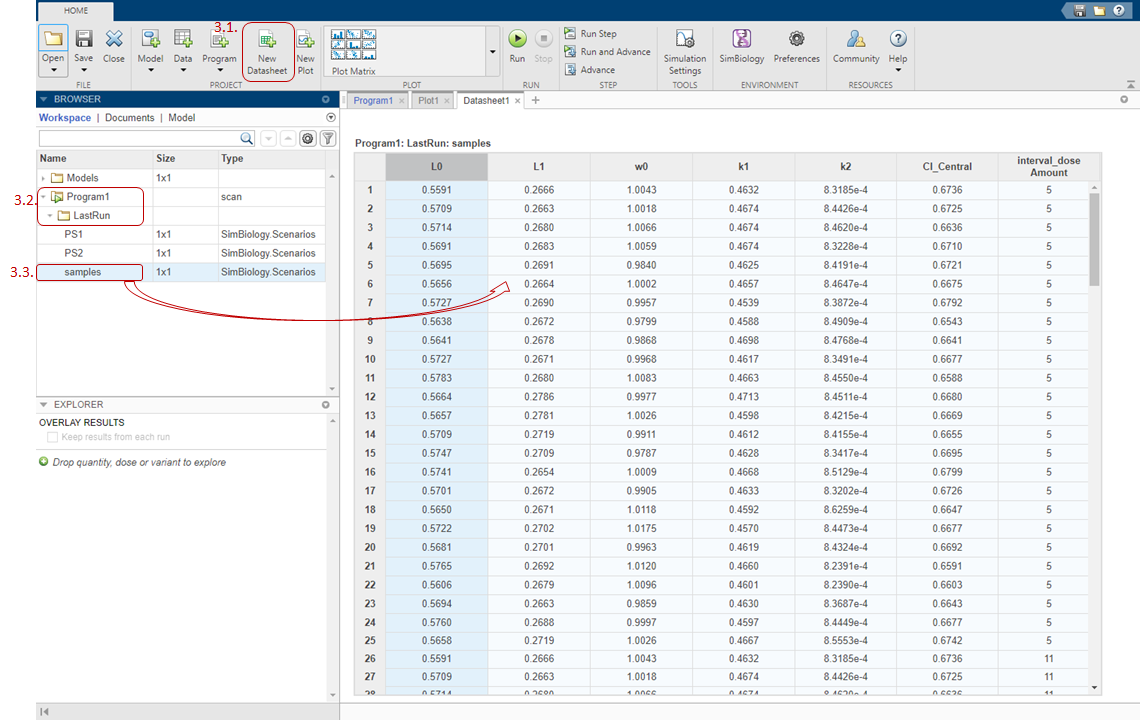Viewport: 1140px width, 720px height.
Task: Switch to the Plot1 tab
Action: point(428,101)
